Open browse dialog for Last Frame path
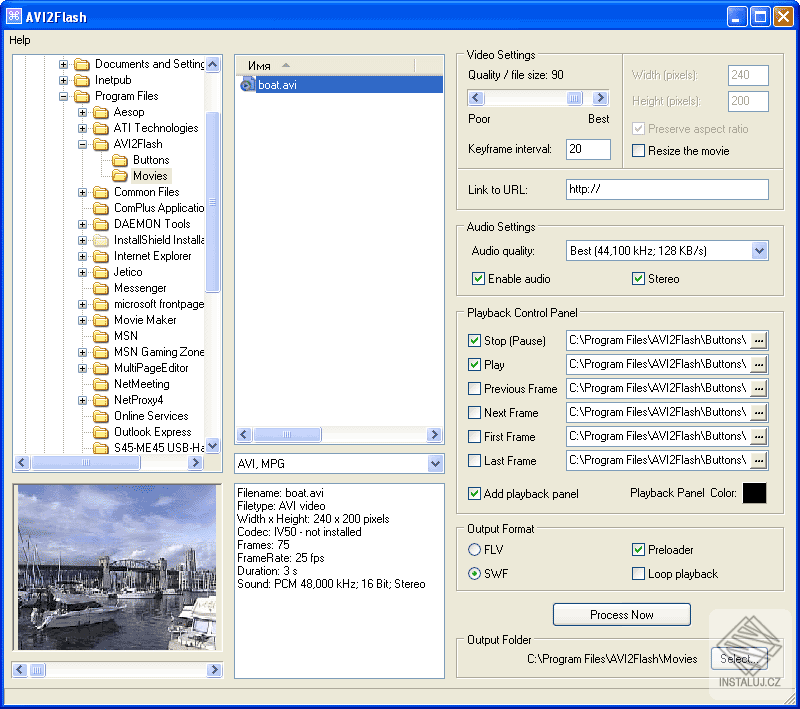800x709 pixels. click(759, 461)
